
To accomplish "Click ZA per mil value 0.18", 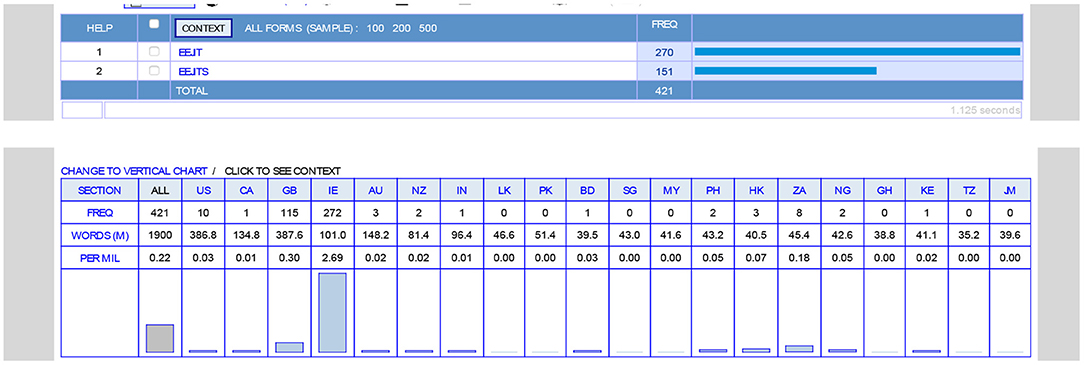I will click(798, 257).
